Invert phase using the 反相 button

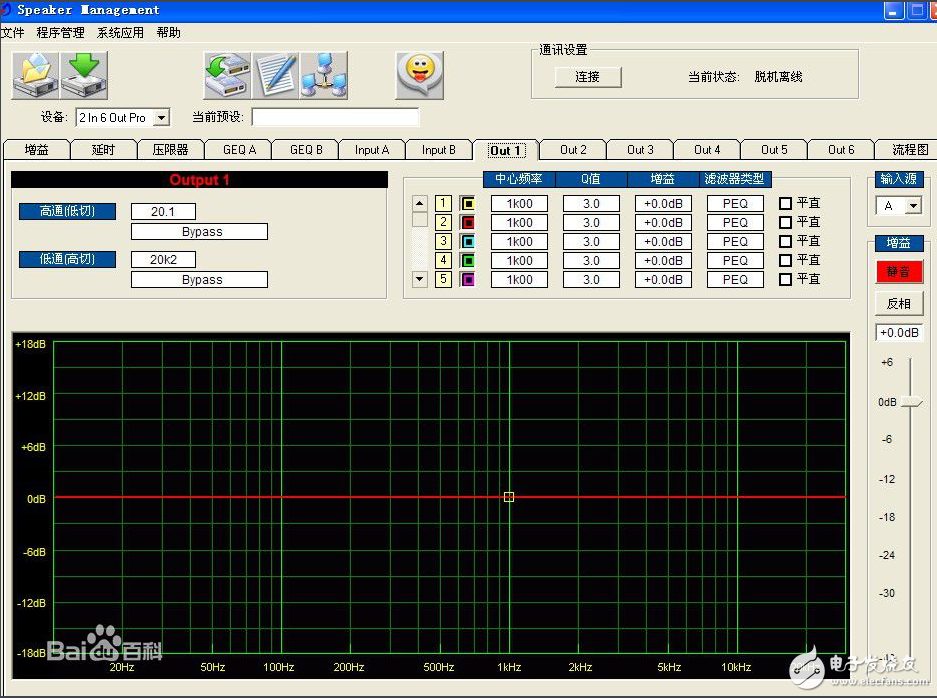pyautogui.click(x=897, y=302)
